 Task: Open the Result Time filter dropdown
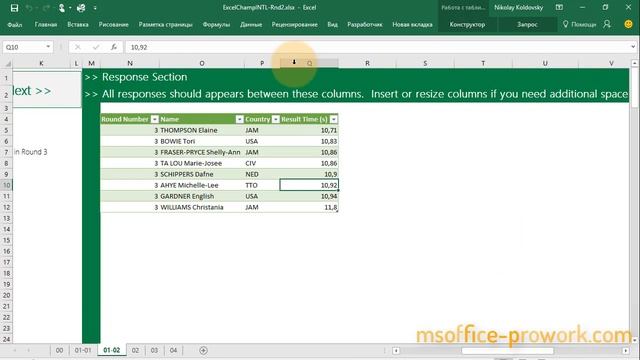pyautogui.click(x=333, y=119)
